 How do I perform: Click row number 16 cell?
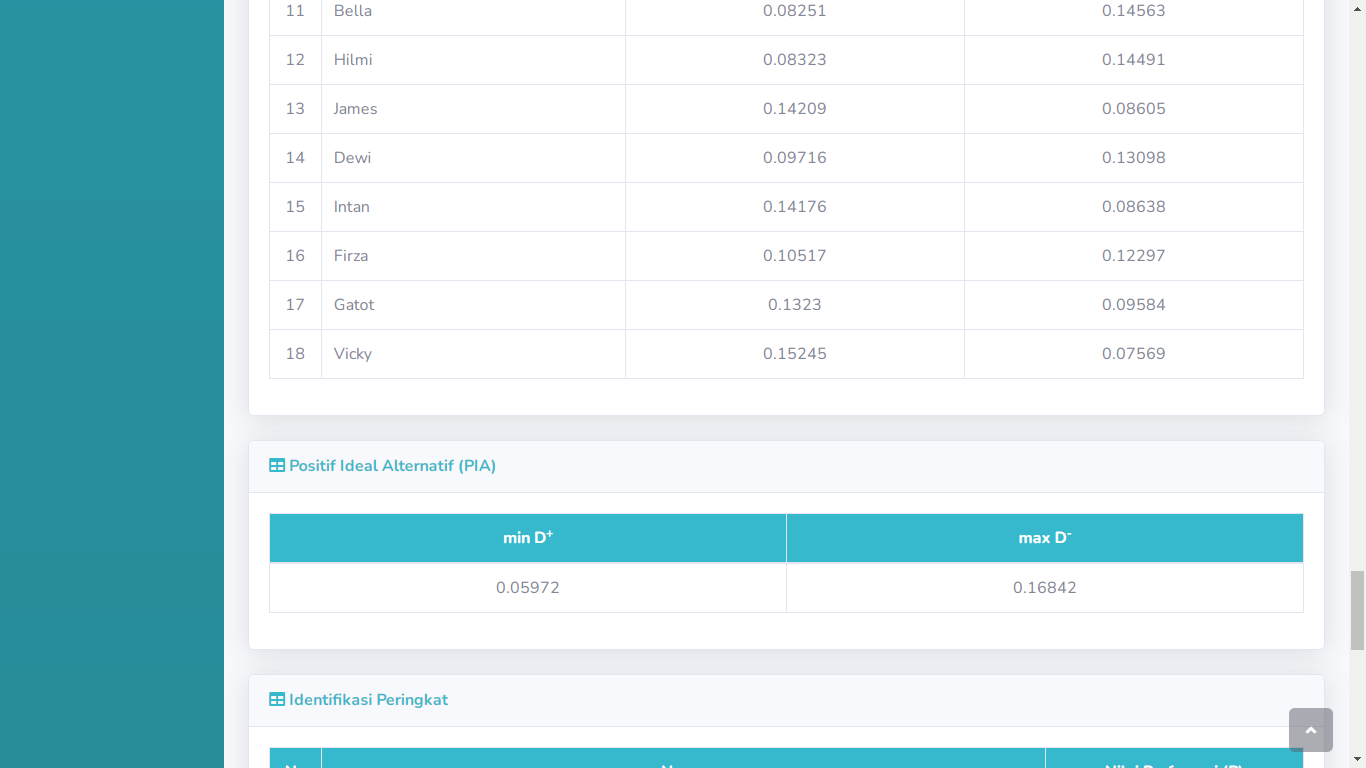coord(295,256)
